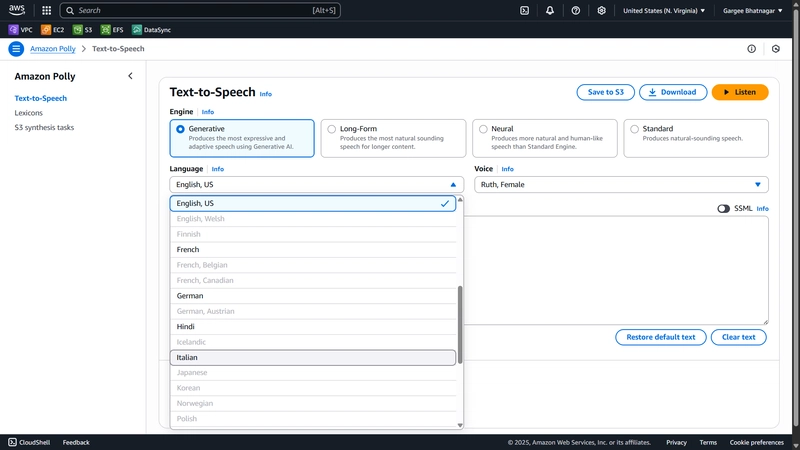Viewport: 800px width, 450px height.
Task: Toggle the navigation hamburger menu
Action: click(16, 49)
